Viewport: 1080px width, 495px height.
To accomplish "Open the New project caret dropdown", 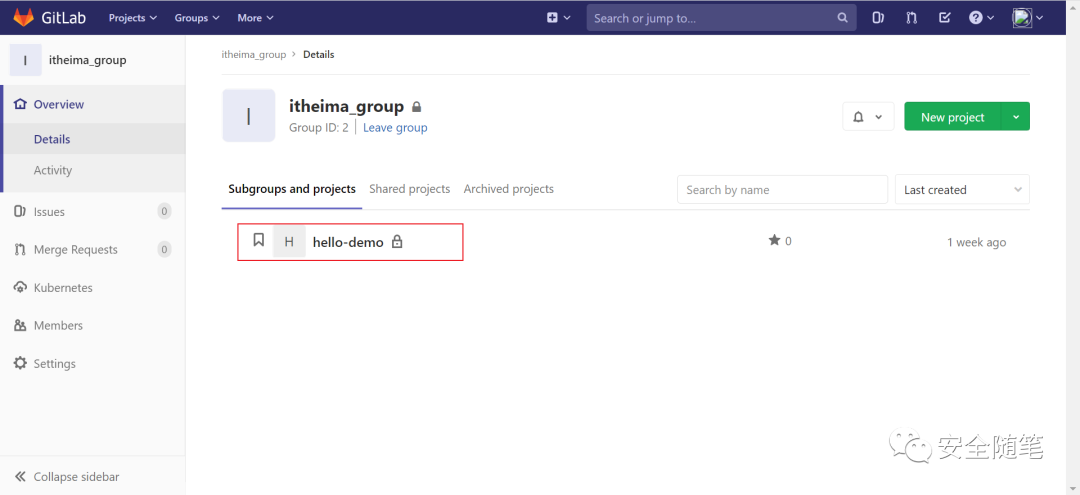I will (1016, 116).
